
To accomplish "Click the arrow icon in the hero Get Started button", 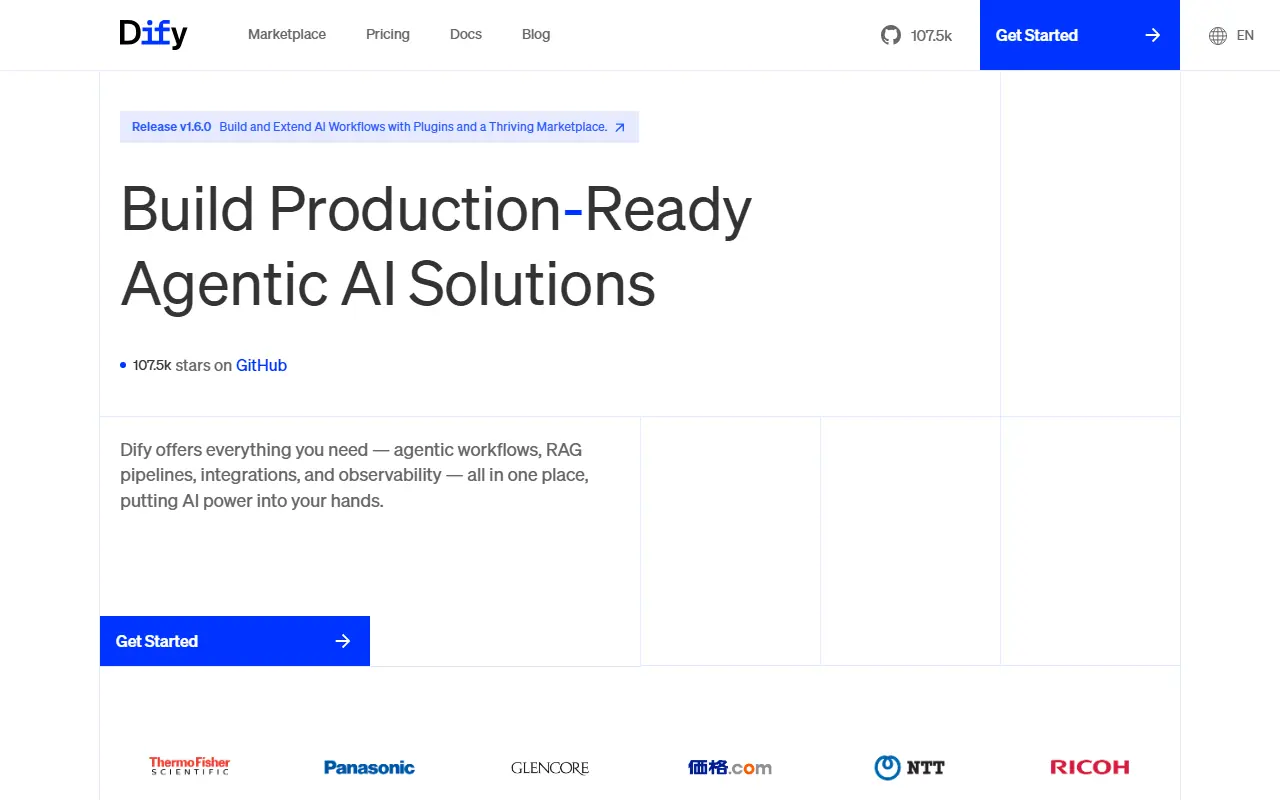I will (342, 641).
